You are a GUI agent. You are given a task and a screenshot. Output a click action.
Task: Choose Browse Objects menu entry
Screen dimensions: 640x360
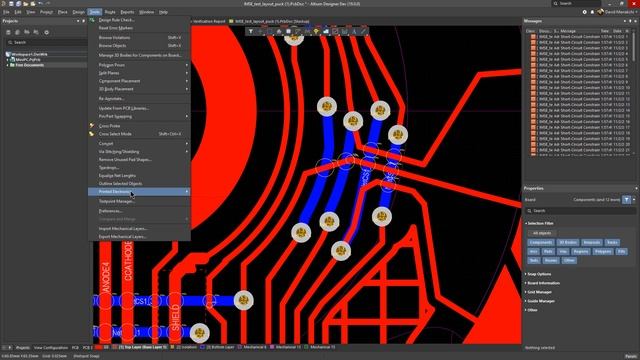(x=139, y=46)
